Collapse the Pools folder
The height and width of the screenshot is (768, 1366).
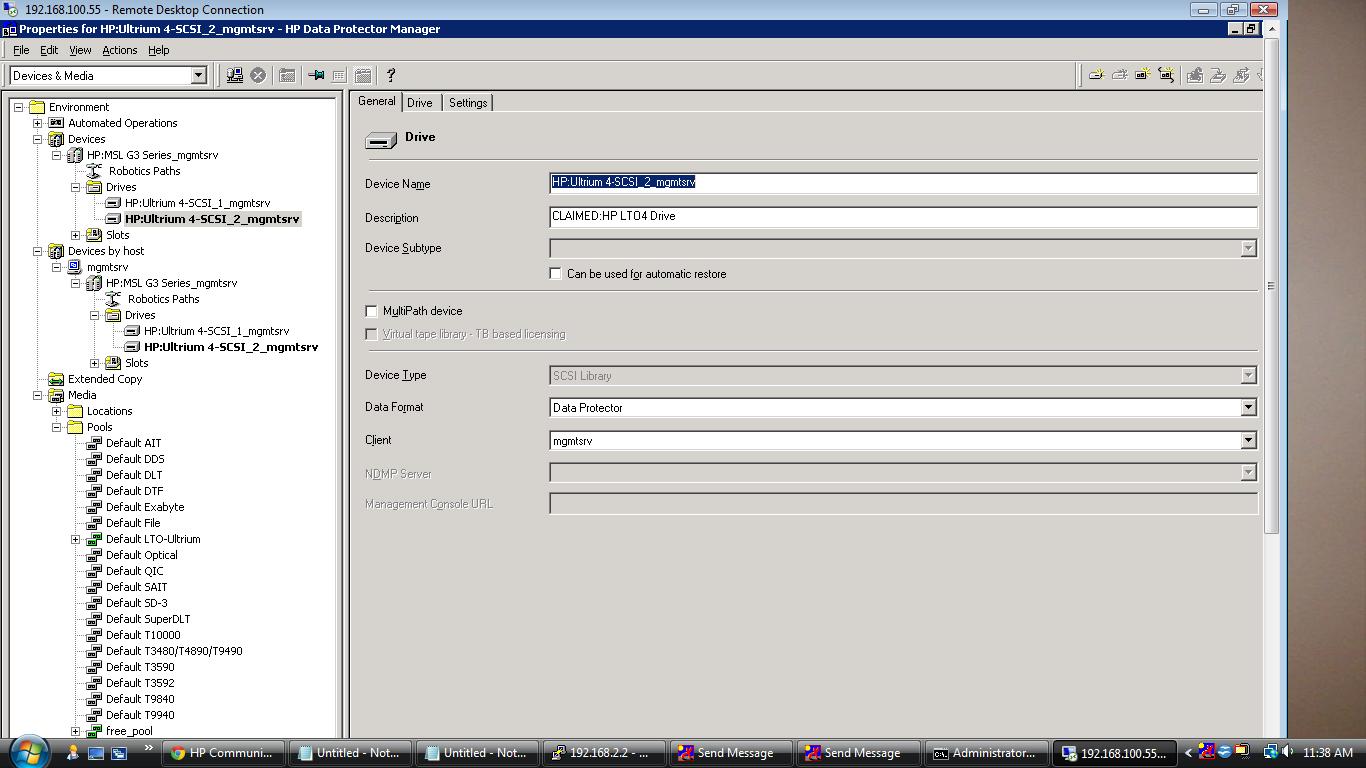pyautogui.click(x=56, y=427)
